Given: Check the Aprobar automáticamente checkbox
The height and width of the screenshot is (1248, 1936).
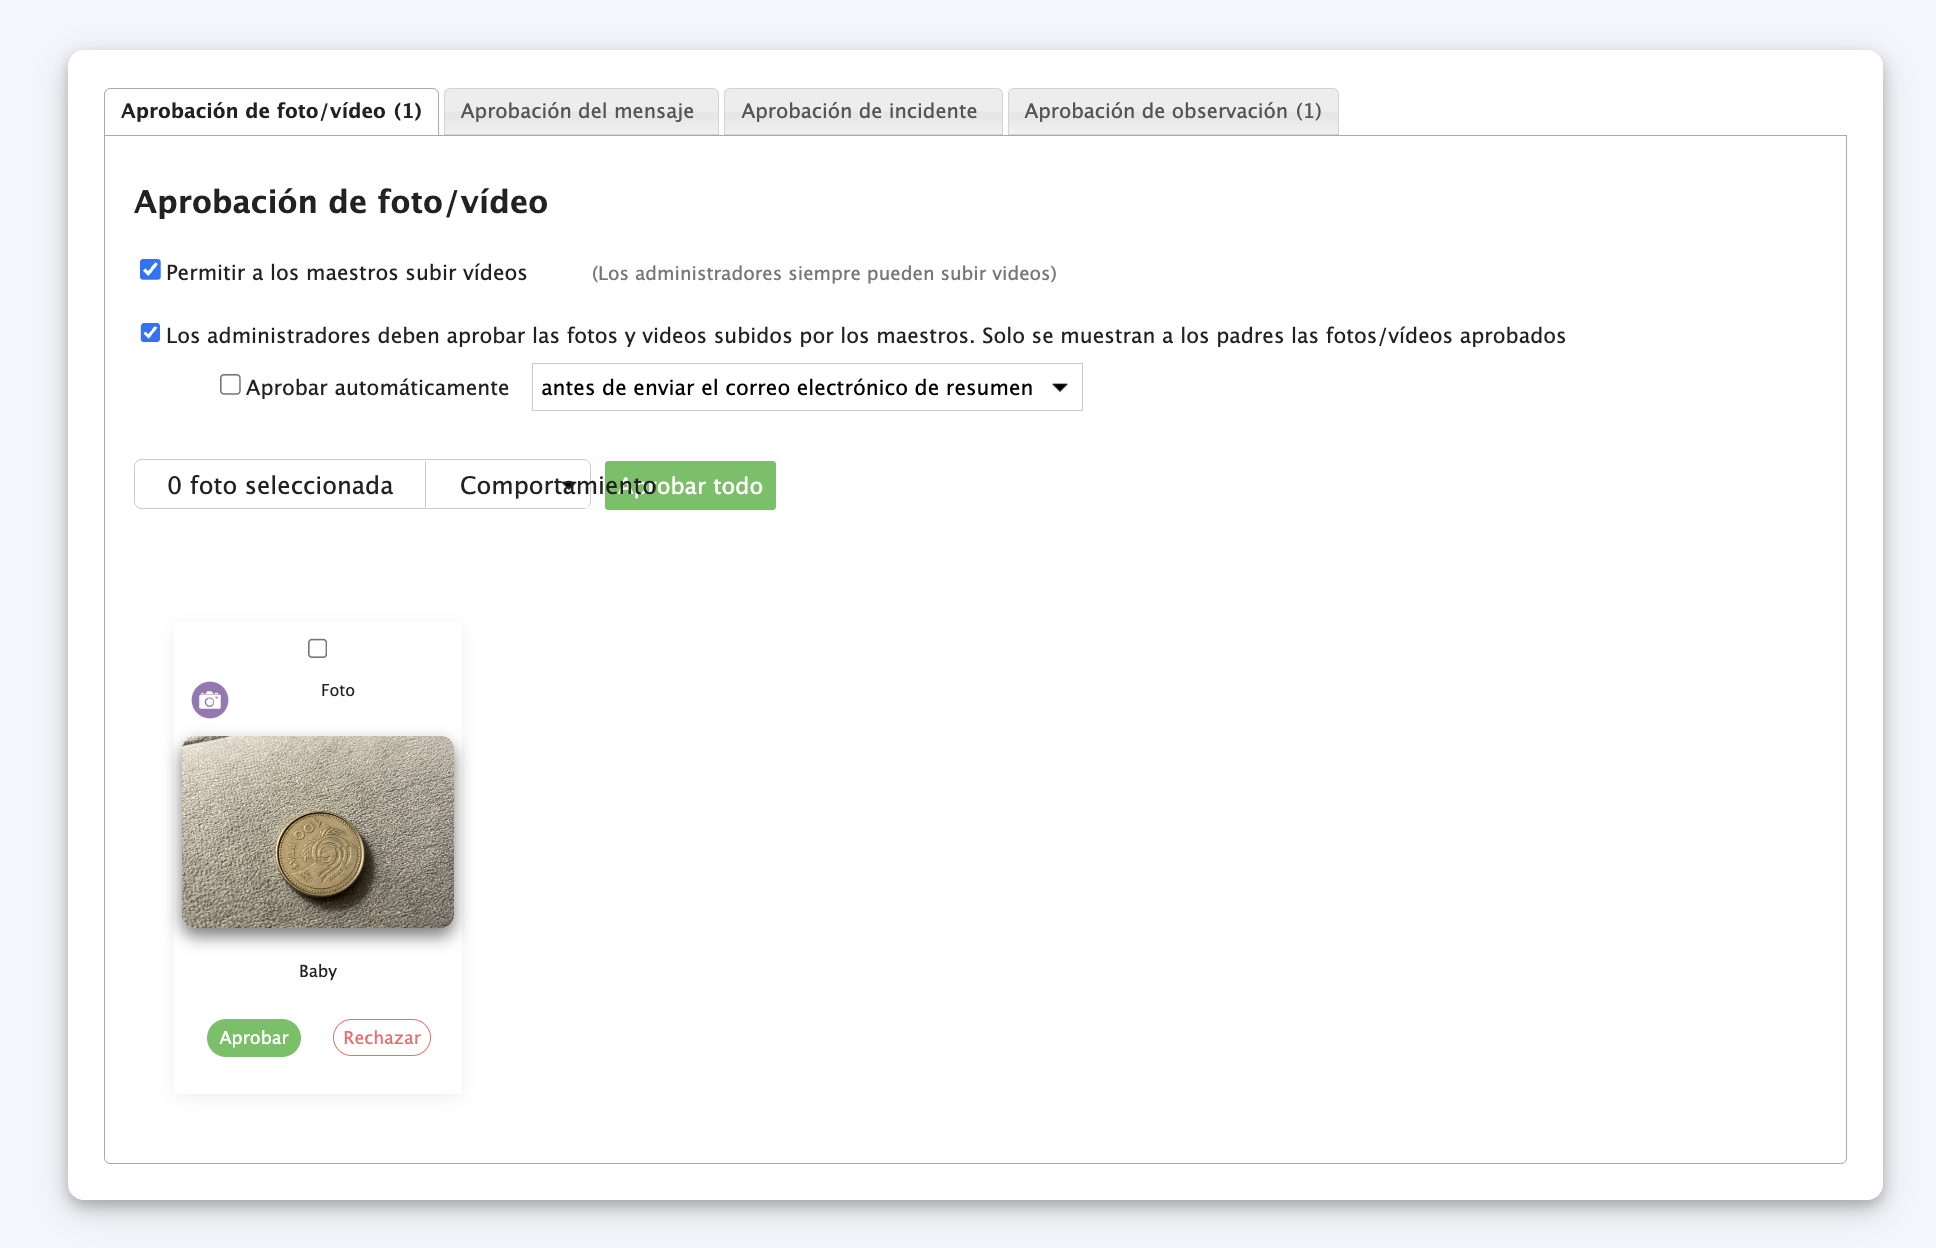Looking at the screenshot, I should 230,385.
